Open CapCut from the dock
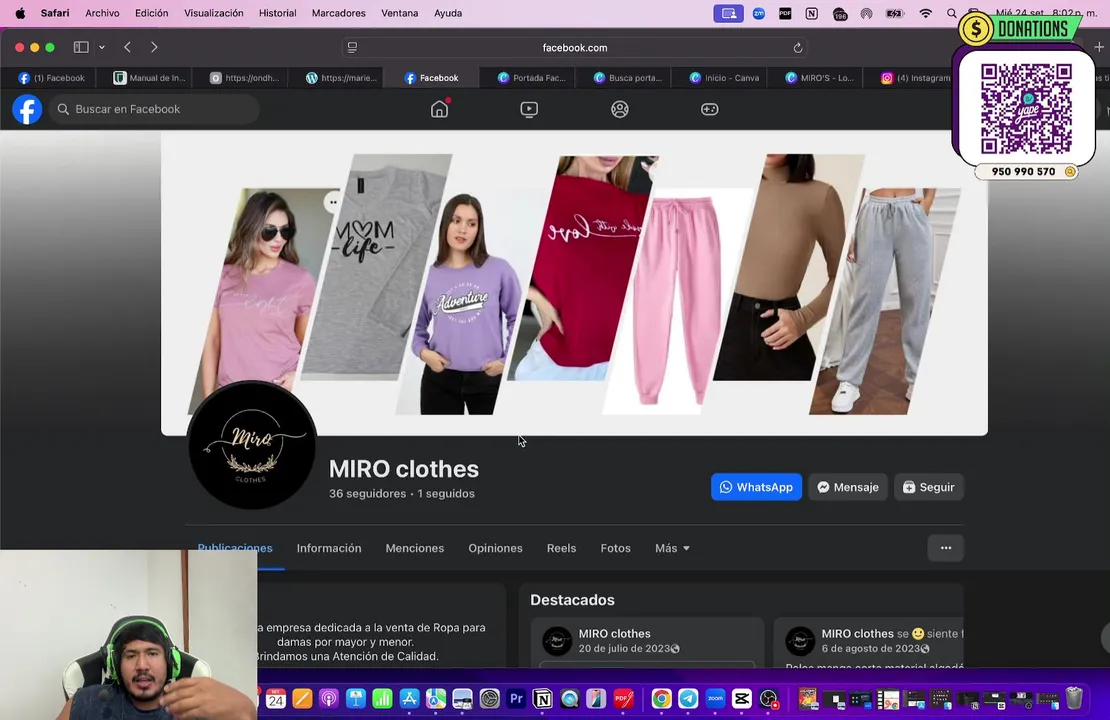1110x720 pixels. tap(742, 699)
